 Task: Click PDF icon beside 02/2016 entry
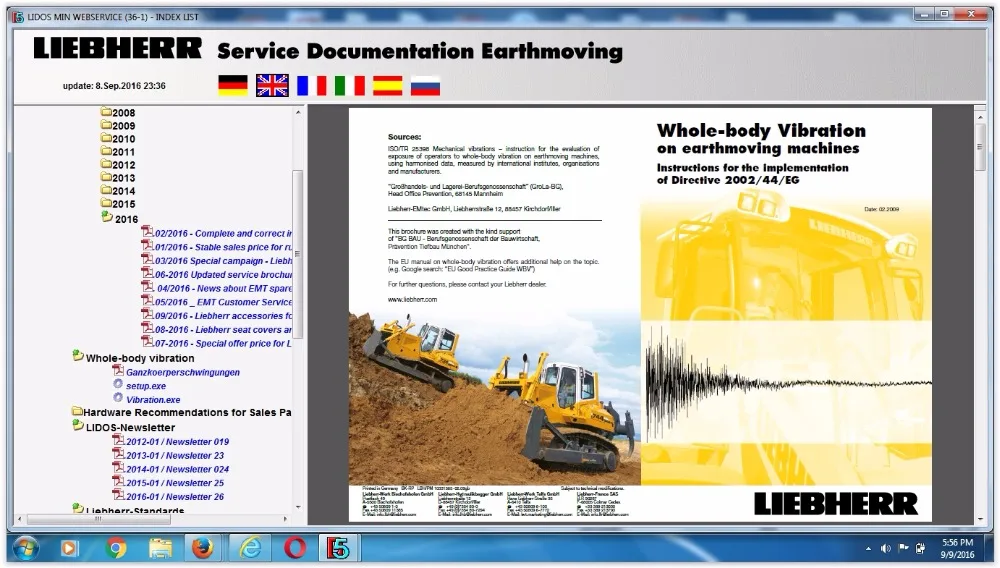tap(147, 232)
